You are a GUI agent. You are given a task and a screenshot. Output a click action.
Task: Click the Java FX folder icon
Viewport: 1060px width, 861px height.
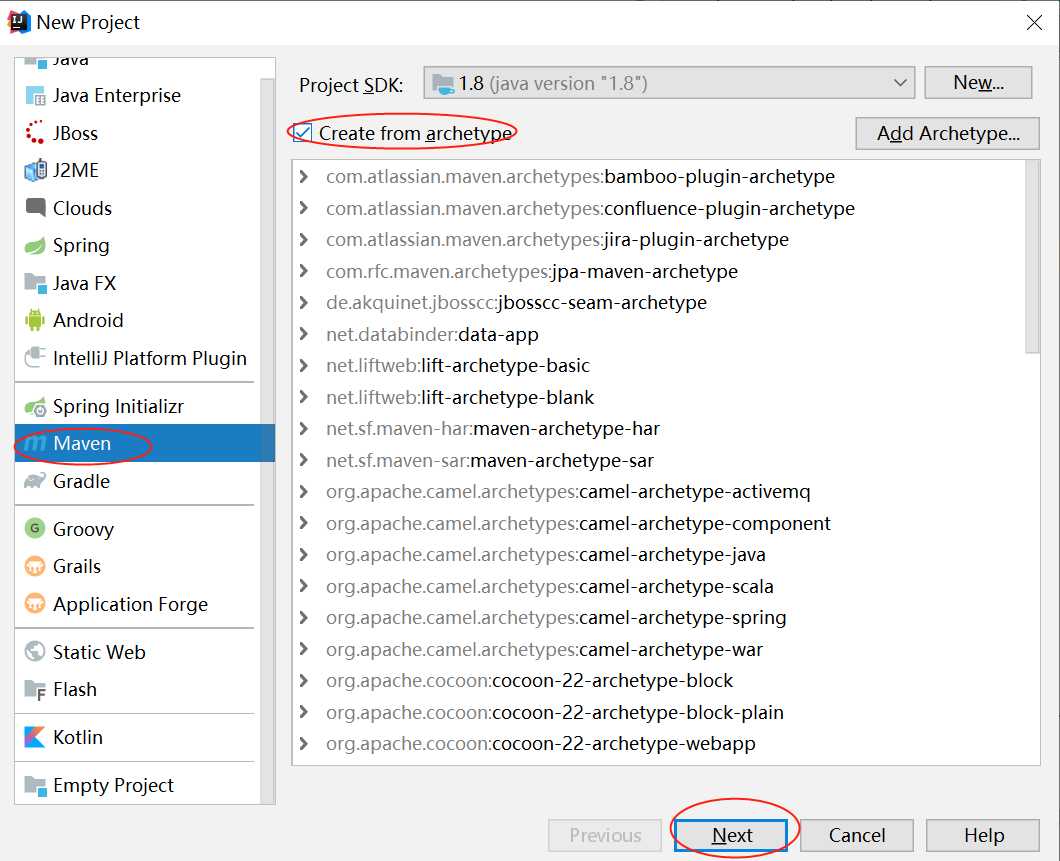coord(34,282)
